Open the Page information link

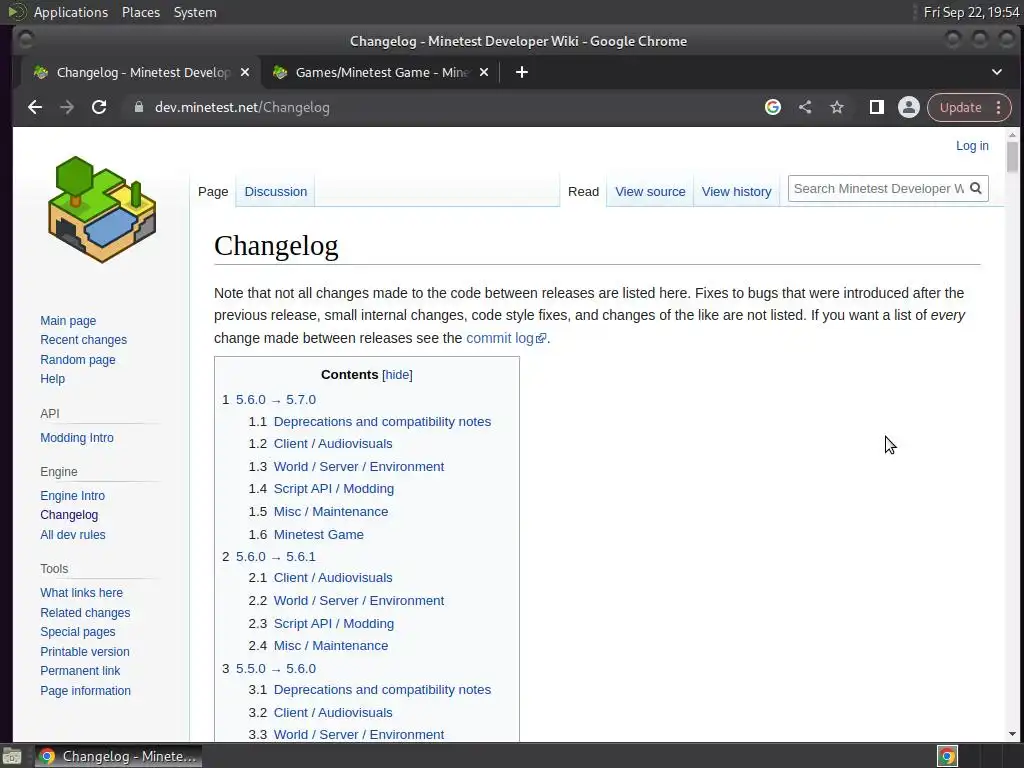(86, 690)
